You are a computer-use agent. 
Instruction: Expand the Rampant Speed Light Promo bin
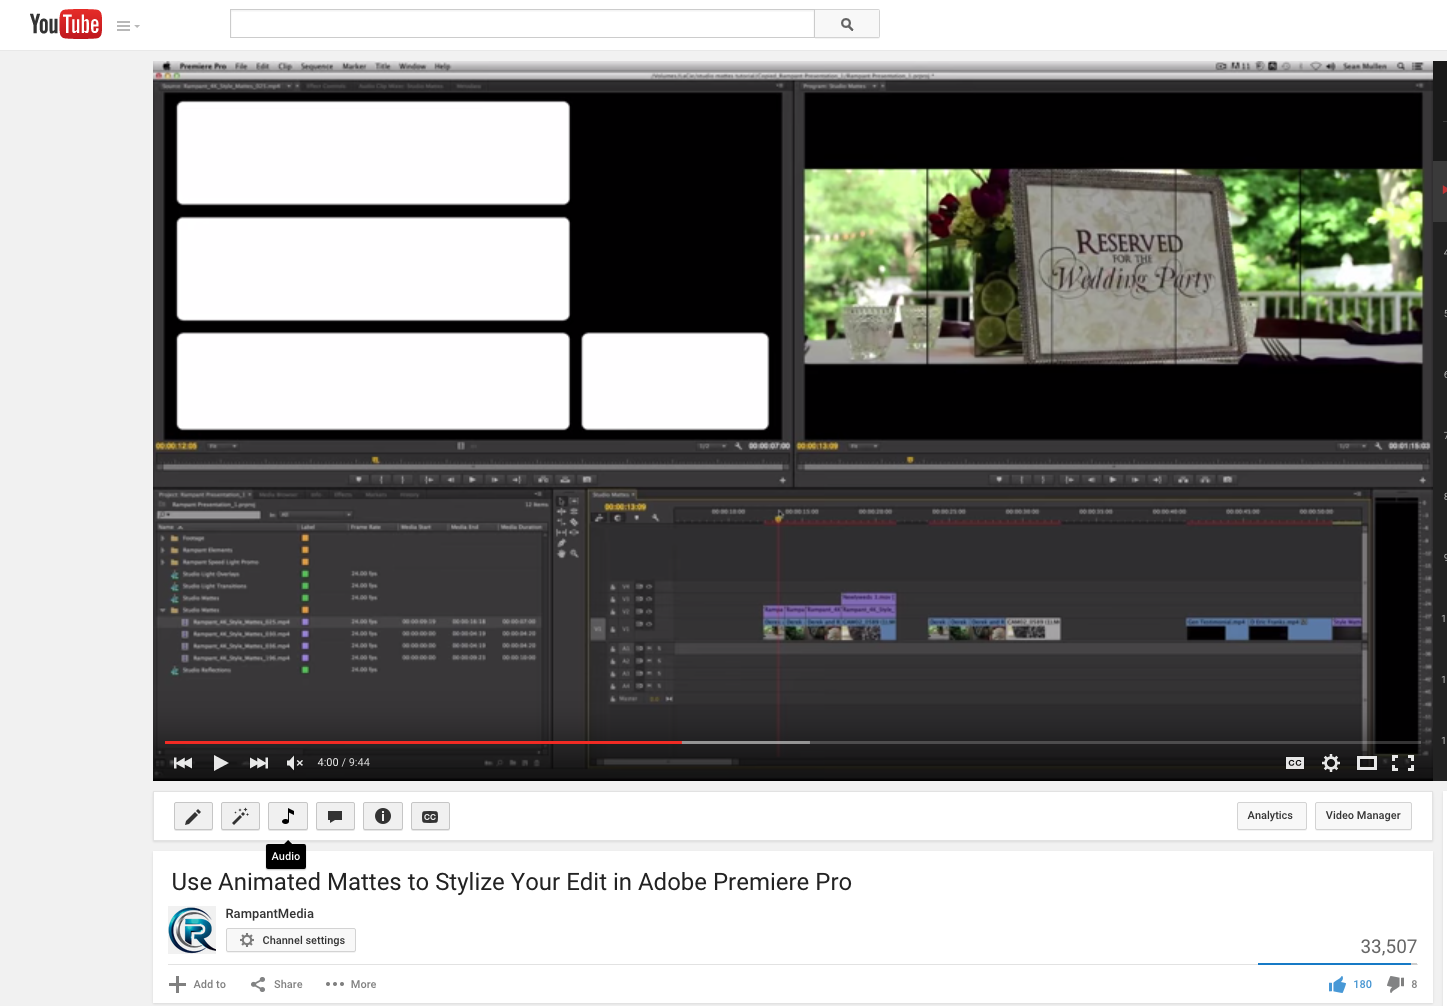[x=163, y=562]
